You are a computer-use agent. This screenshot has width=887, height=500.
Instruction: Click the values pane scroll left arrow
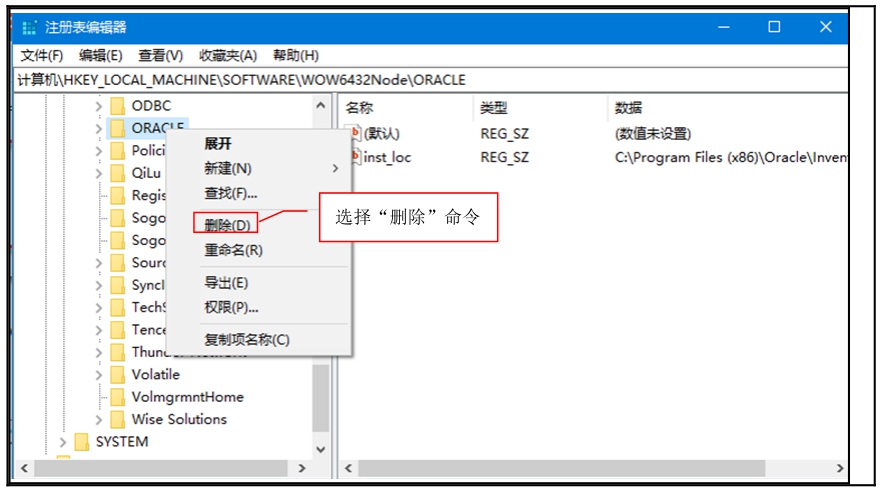tap(348, 468)
